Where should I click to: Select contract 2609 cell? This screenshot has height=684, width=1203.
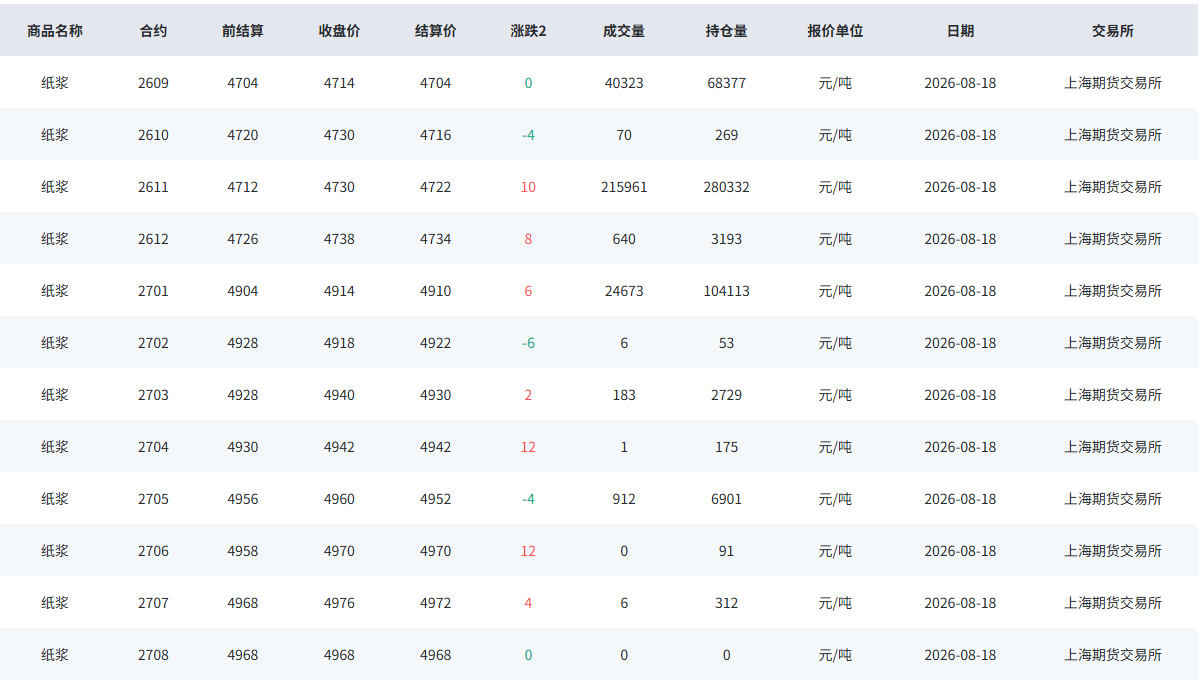(x=153, y=83)
